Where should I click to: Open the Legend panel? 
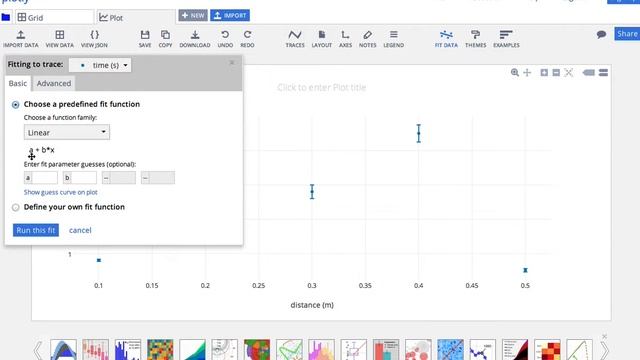point(393,39)
